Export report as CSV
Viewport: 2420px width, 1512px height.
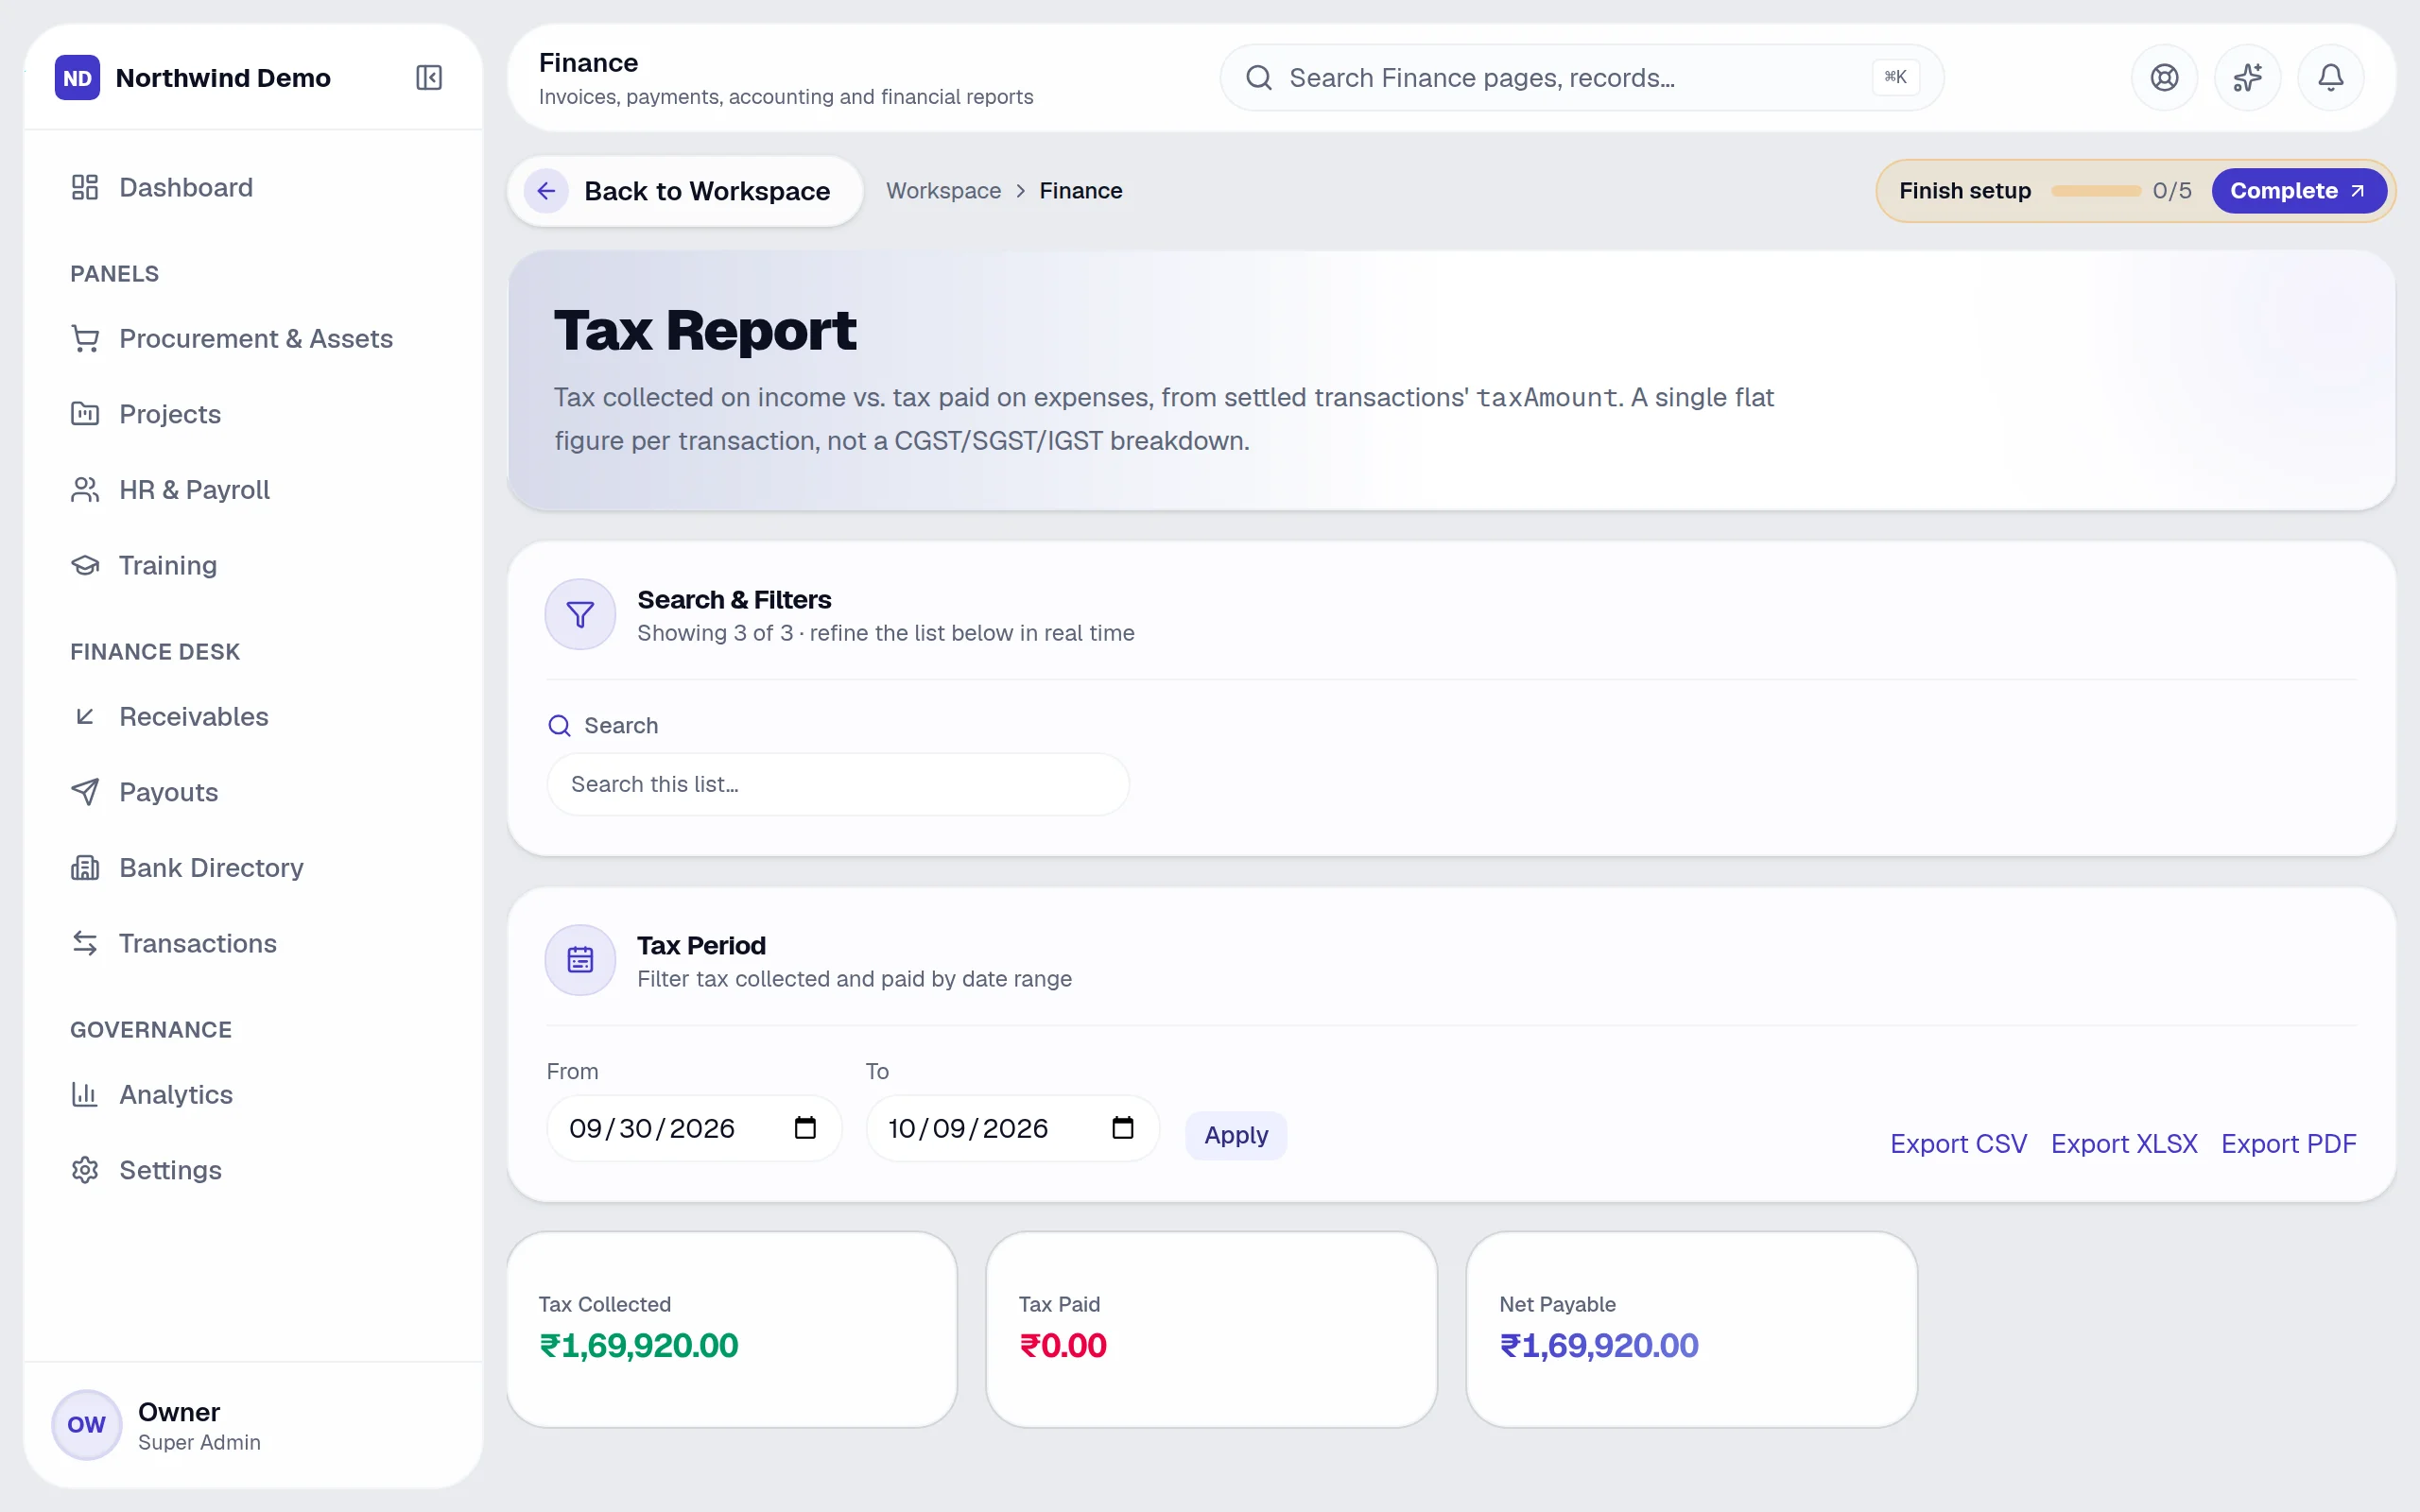1958,1143
